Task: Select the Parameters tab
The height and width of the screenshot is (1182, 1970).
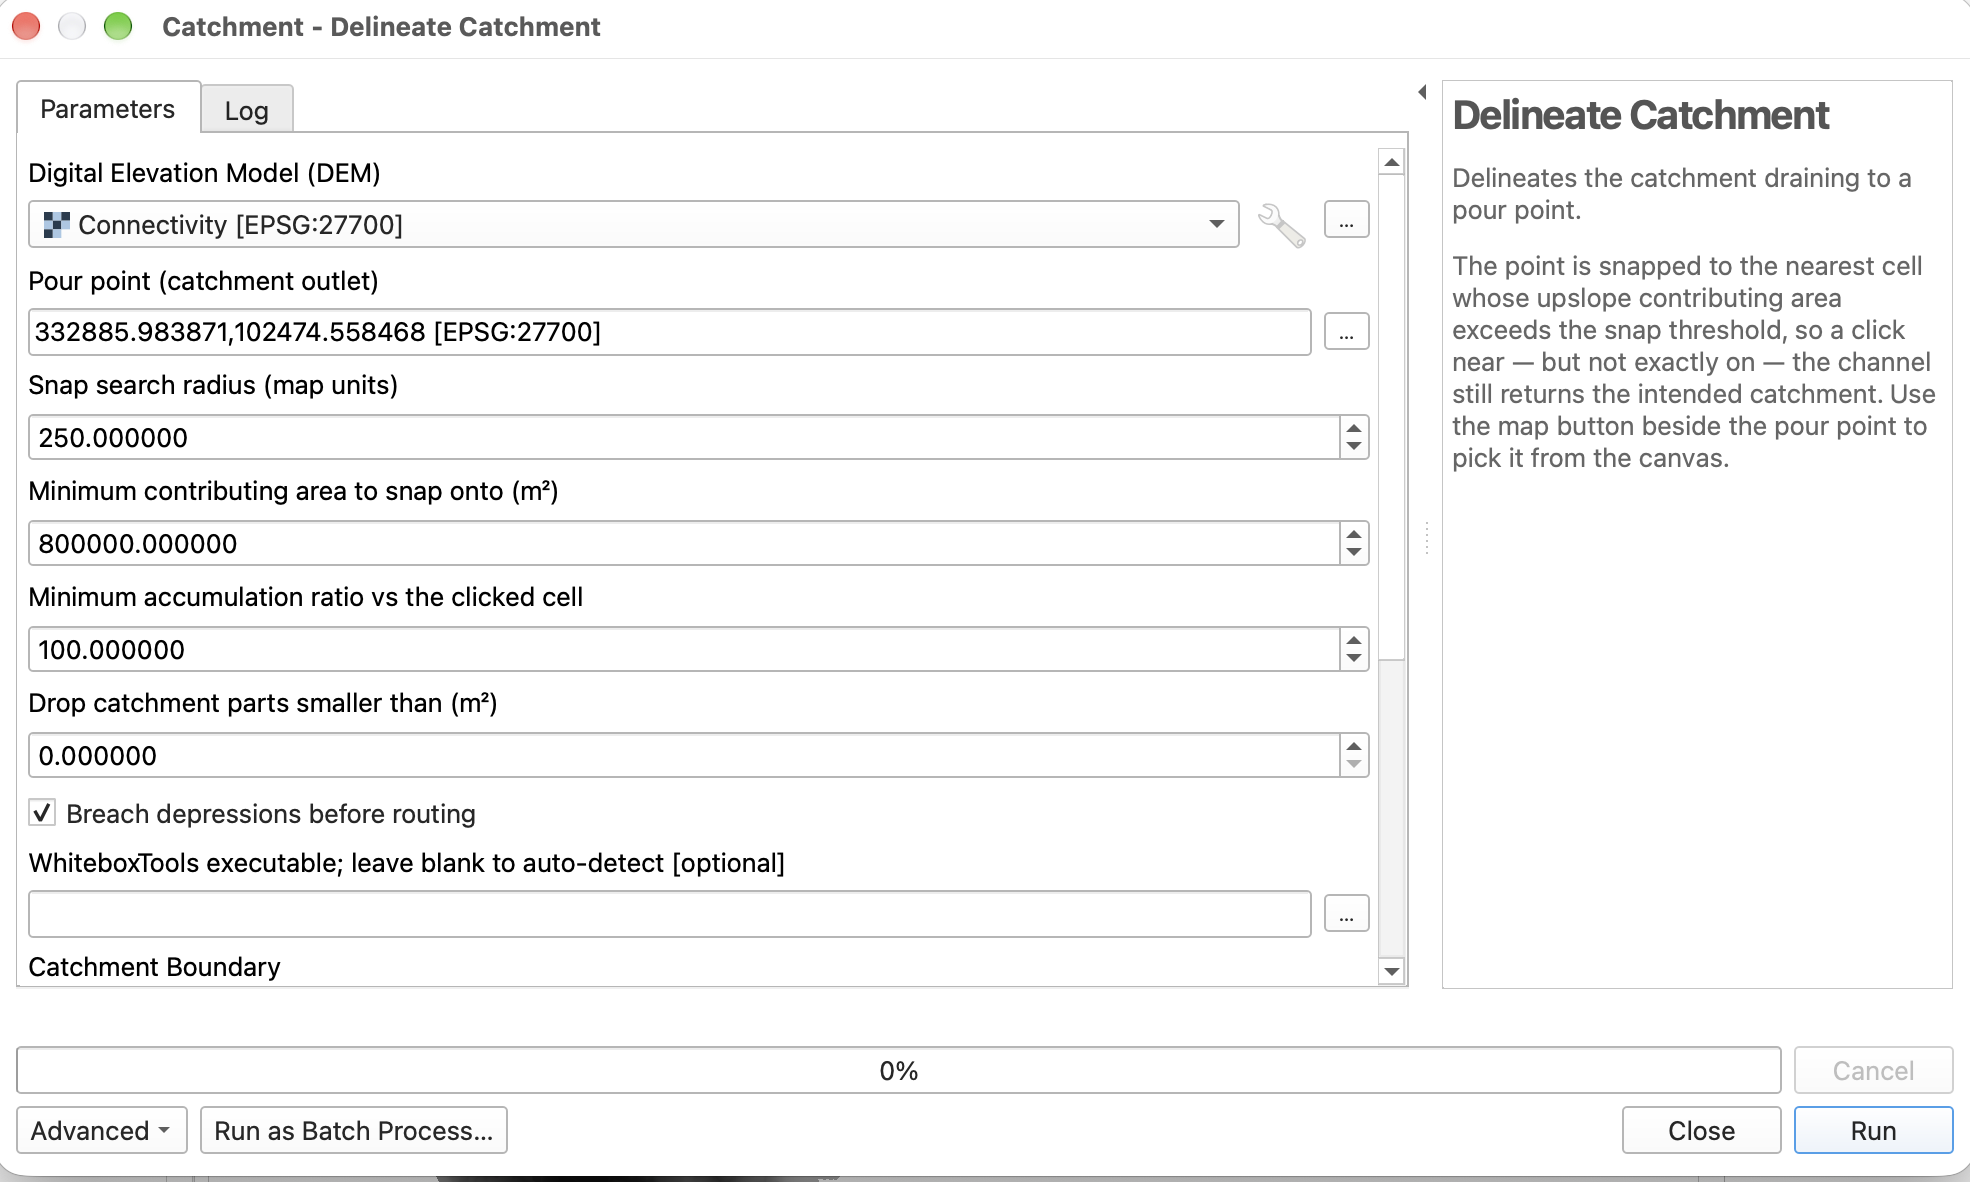Action: pyautogui.click(x=108, y=108)
